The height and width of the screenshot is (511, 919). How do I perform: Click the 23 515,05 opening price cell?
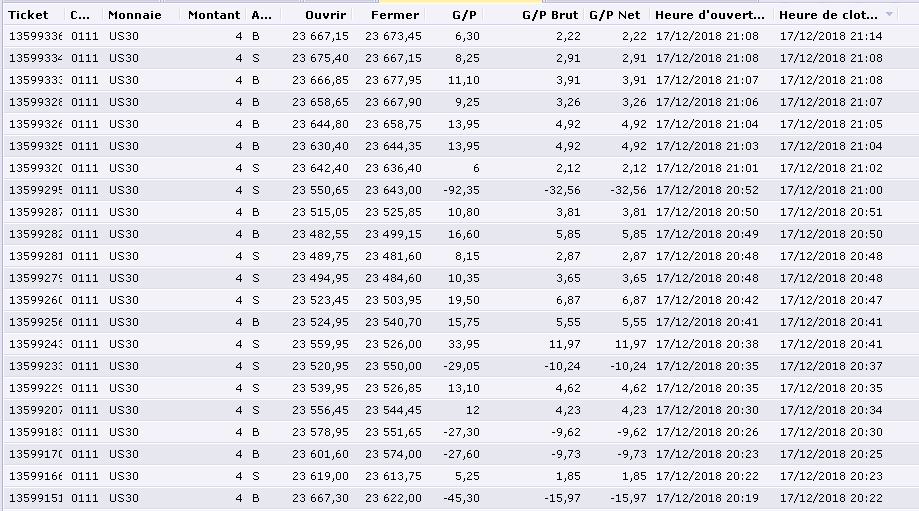pos(320,212)
